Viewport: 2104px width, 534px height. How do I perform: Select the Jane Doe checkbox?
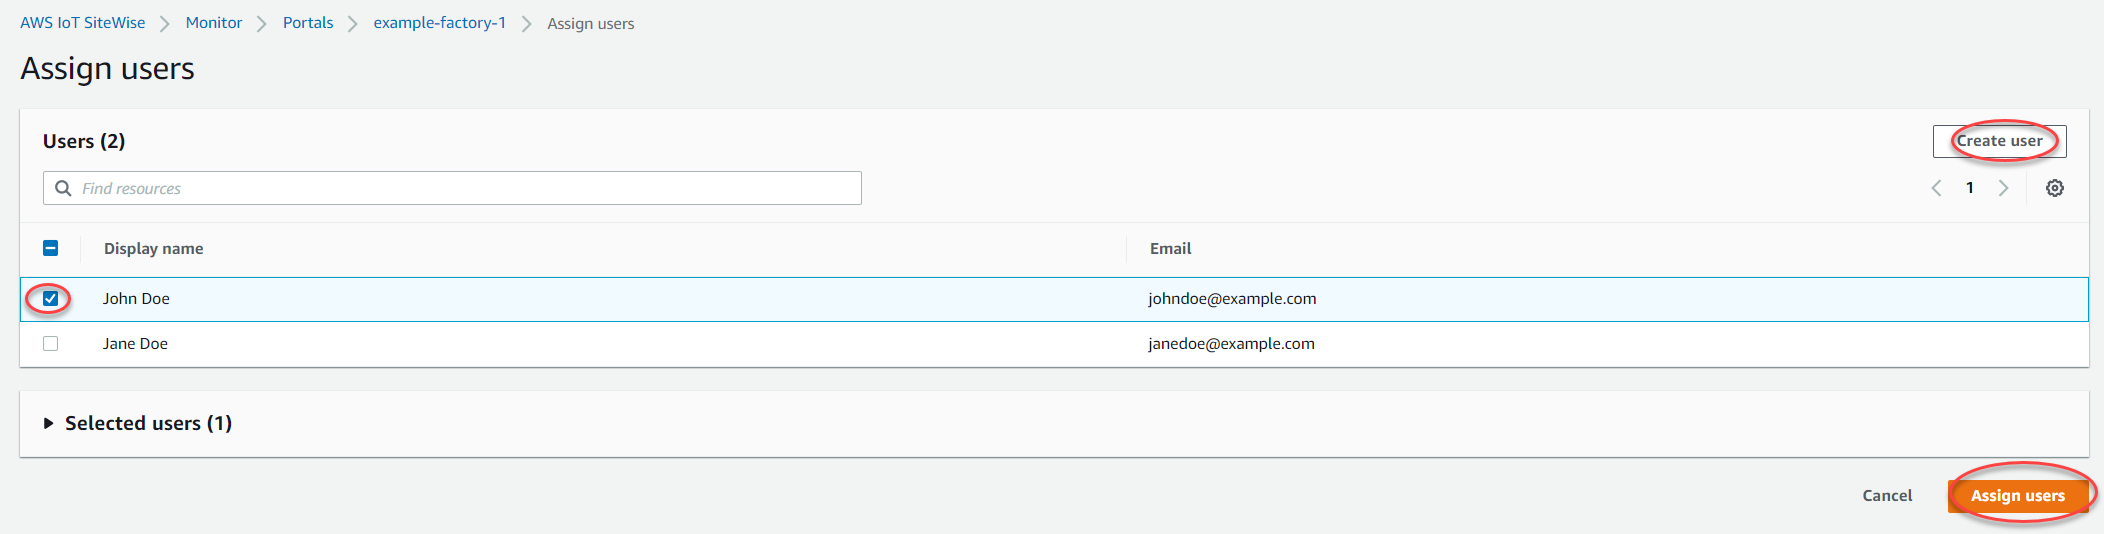tap(51, 344)
